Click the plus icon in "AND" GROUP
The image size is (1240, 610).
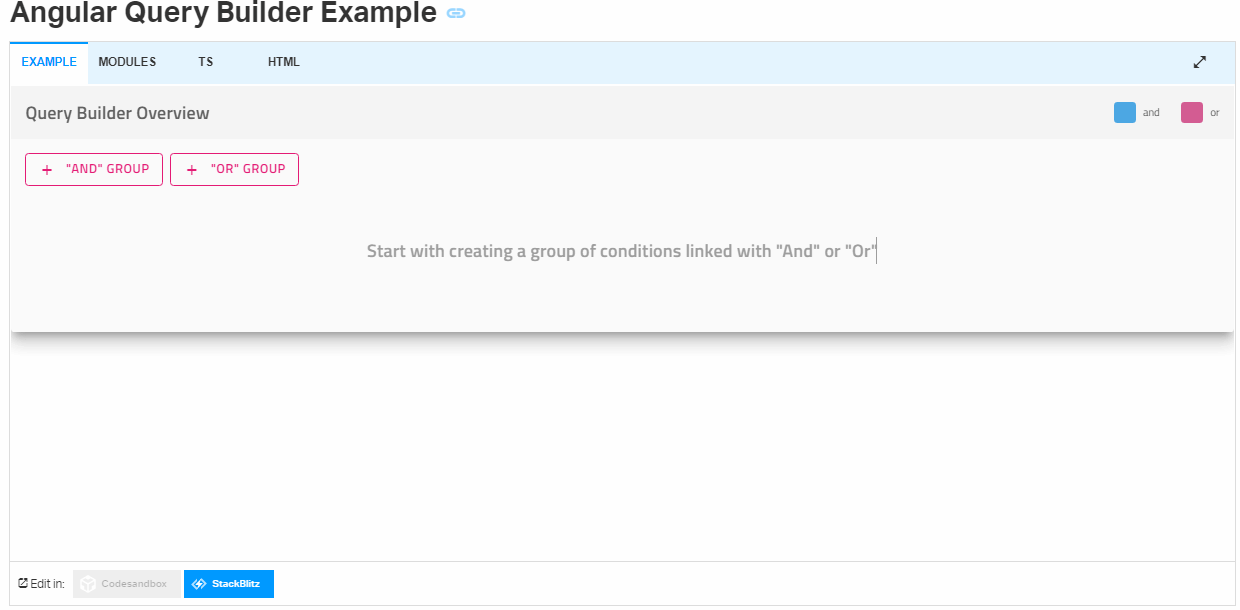(x=47, y=170)
